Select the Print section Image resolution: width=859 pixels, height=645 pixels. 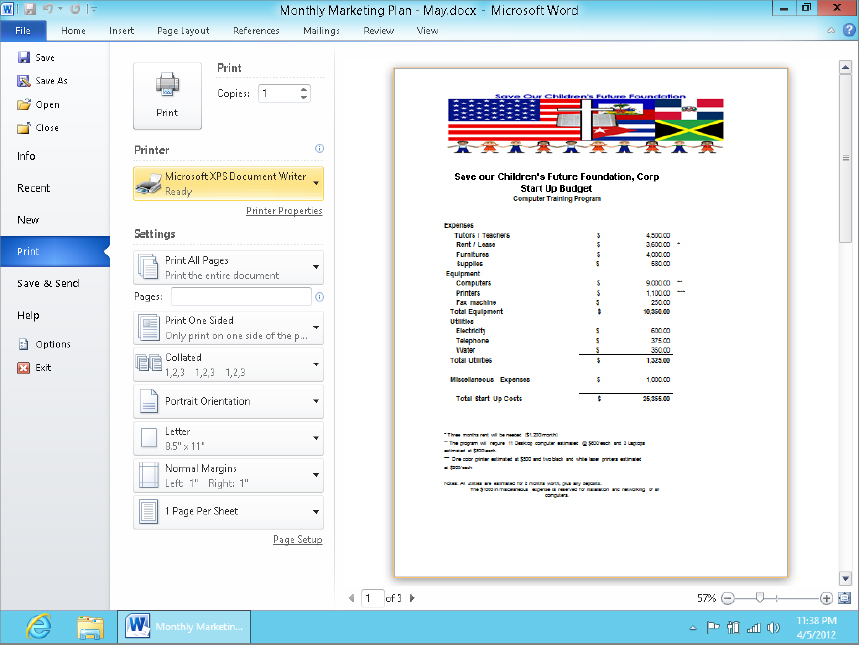coord(55,252)
